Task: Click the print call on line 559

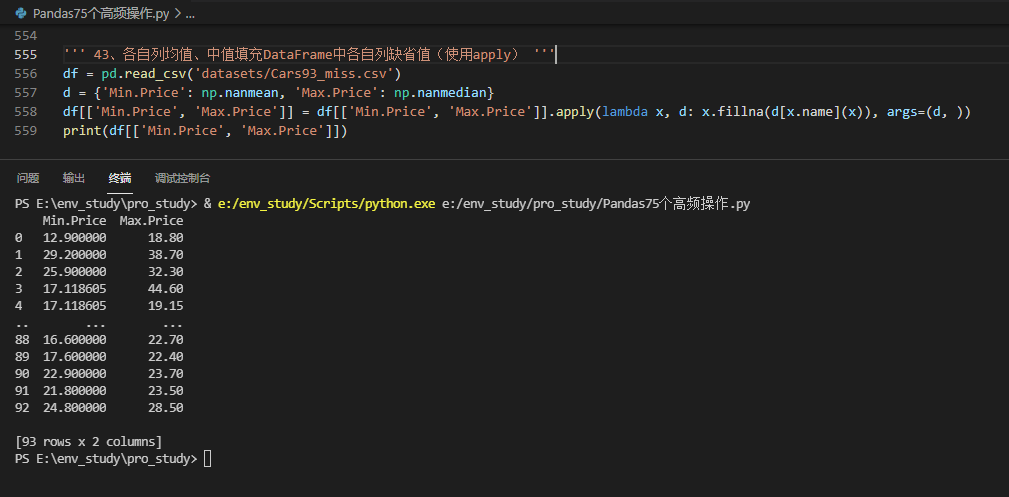Action: [x=82, y=131]
